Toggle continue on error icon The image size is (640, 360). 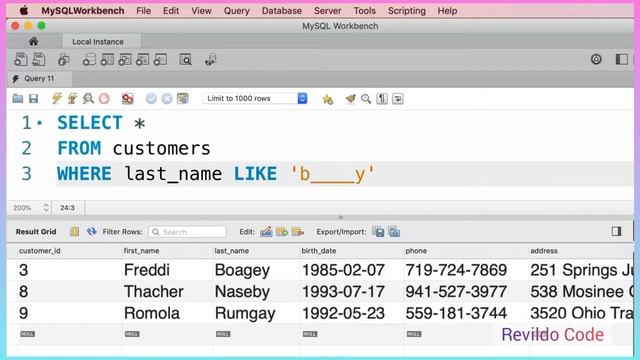128,98
